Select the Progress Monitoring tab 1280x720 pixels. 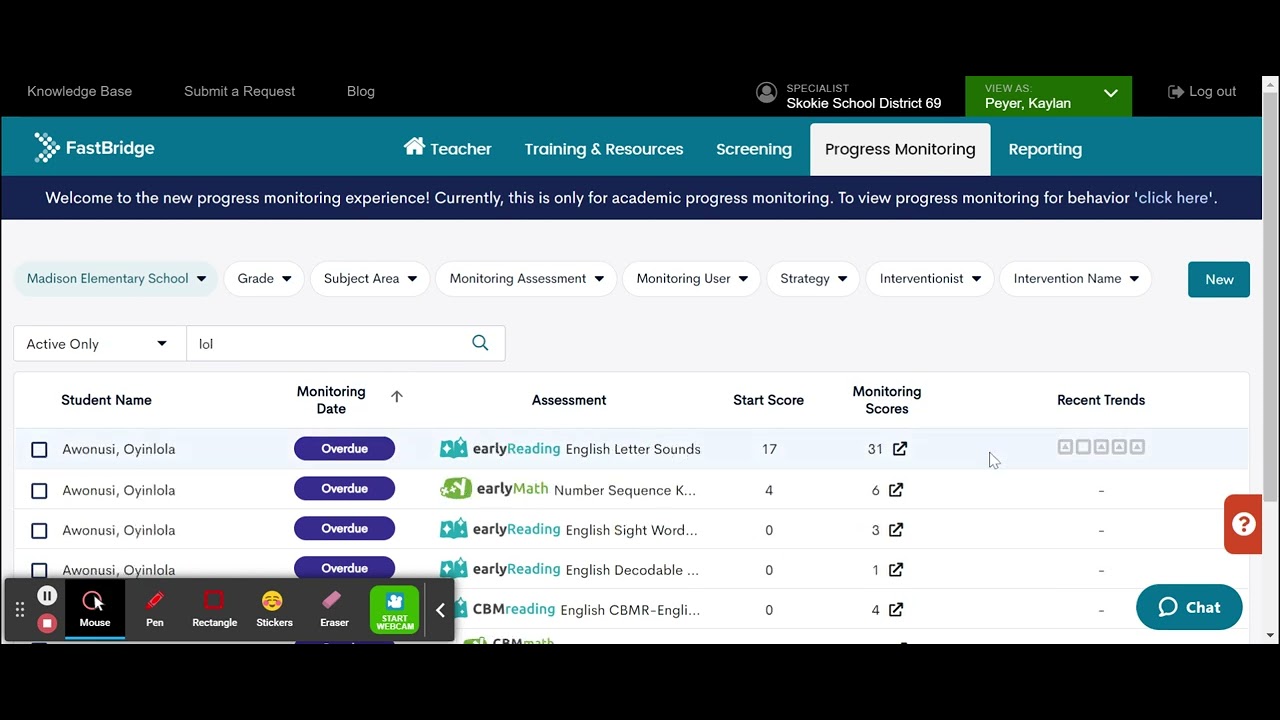pyautogui.click(x=900, y=149)
